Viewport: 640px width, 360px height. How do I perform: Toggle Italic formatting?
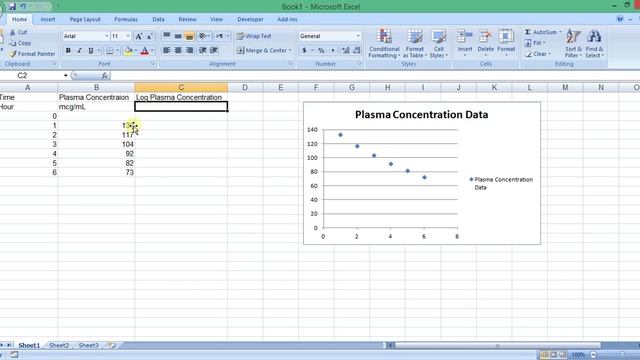[80, 51]
